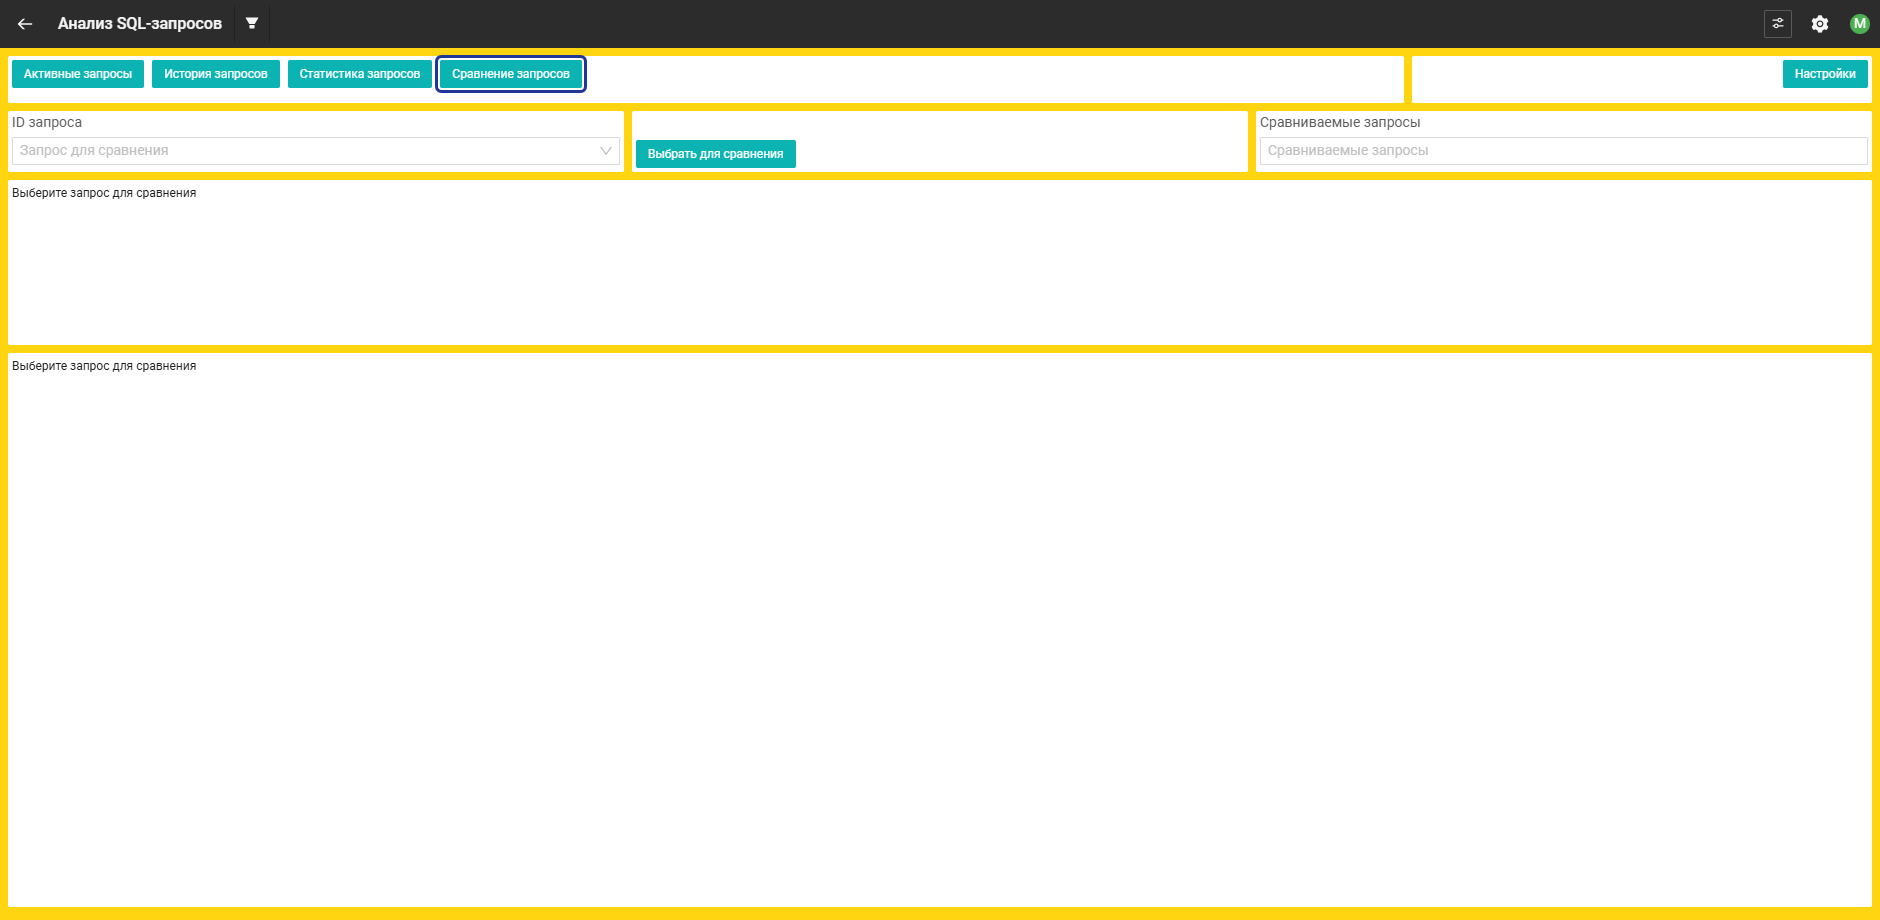This screenshot has width=1880, height=920.
Task: Expand the Запрос для сравнения dropdown arrow
Action: [x=605, y=151]
